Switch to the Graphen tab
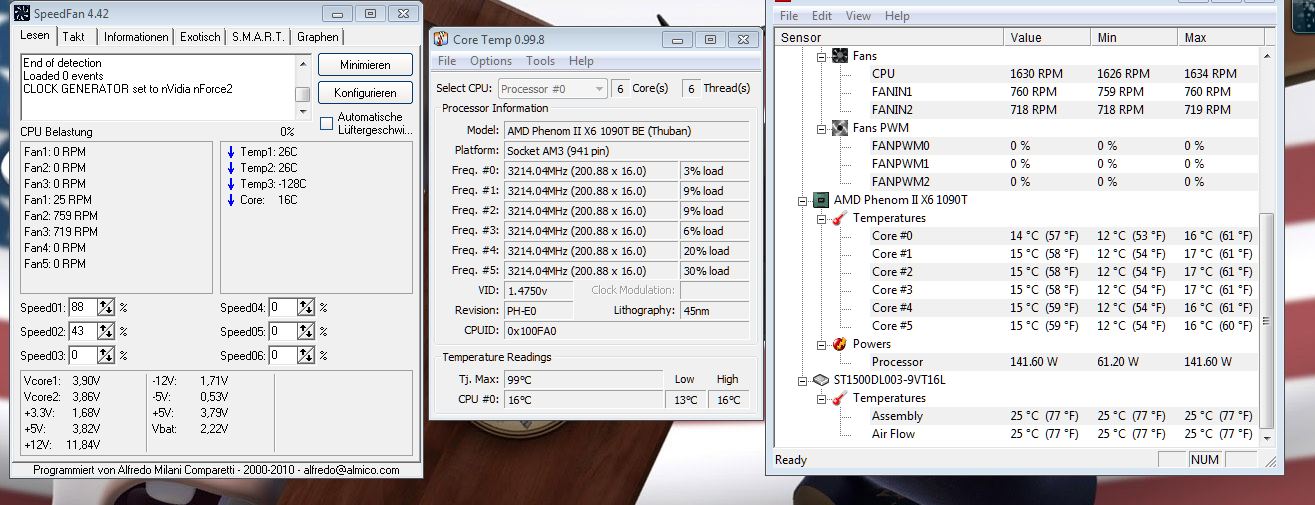Image resolution: width=1315 pixels, height=505 pixels. pyautogui.click(x=318, y=37)
